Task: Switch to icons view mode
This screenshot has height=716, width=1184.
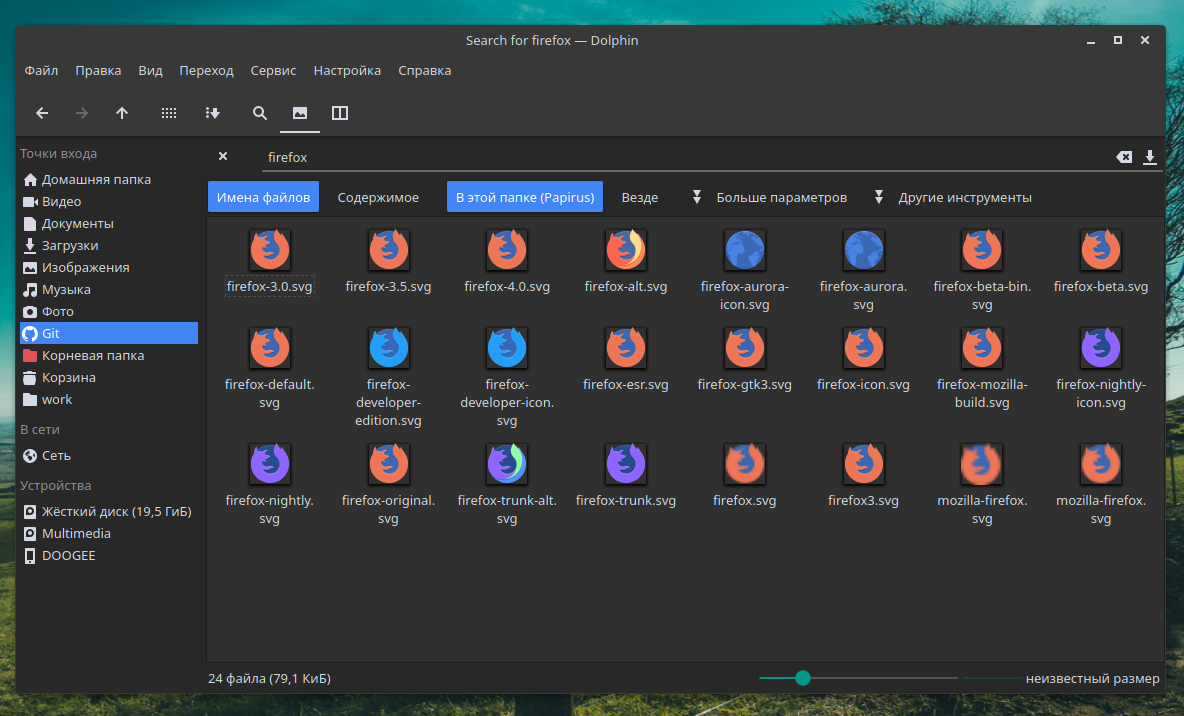Action: point(168,113)
